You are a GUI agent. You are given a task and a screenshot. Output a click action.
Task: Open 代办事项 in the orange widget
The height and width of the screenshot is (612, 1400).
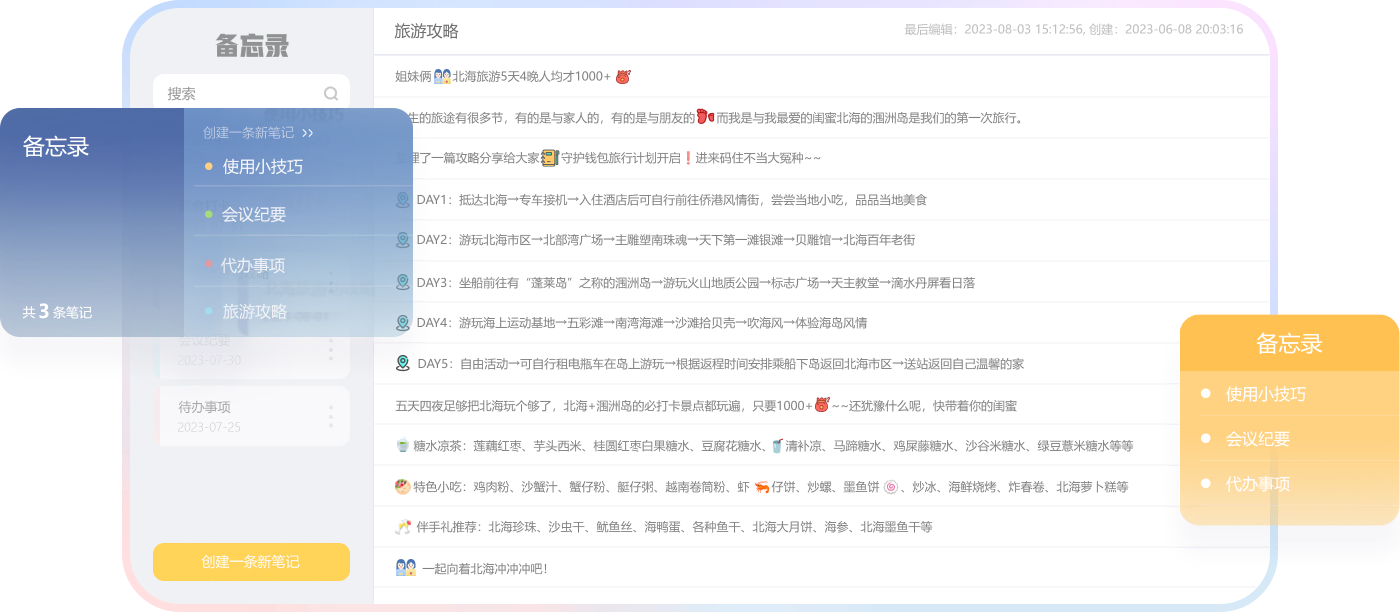1258,484
